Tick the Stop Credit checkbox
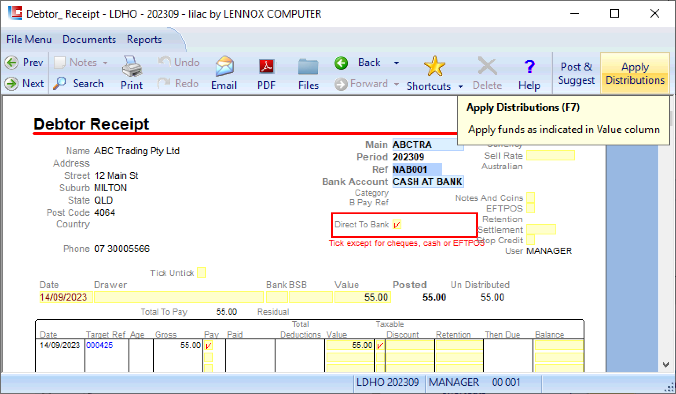This screenshot has height=394, width=676. click(531, 240)
